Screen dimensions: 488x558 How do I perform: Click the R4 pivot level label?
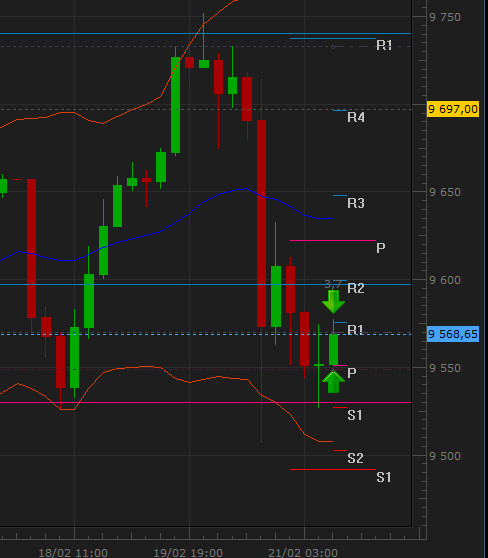[x=356, y=117]
